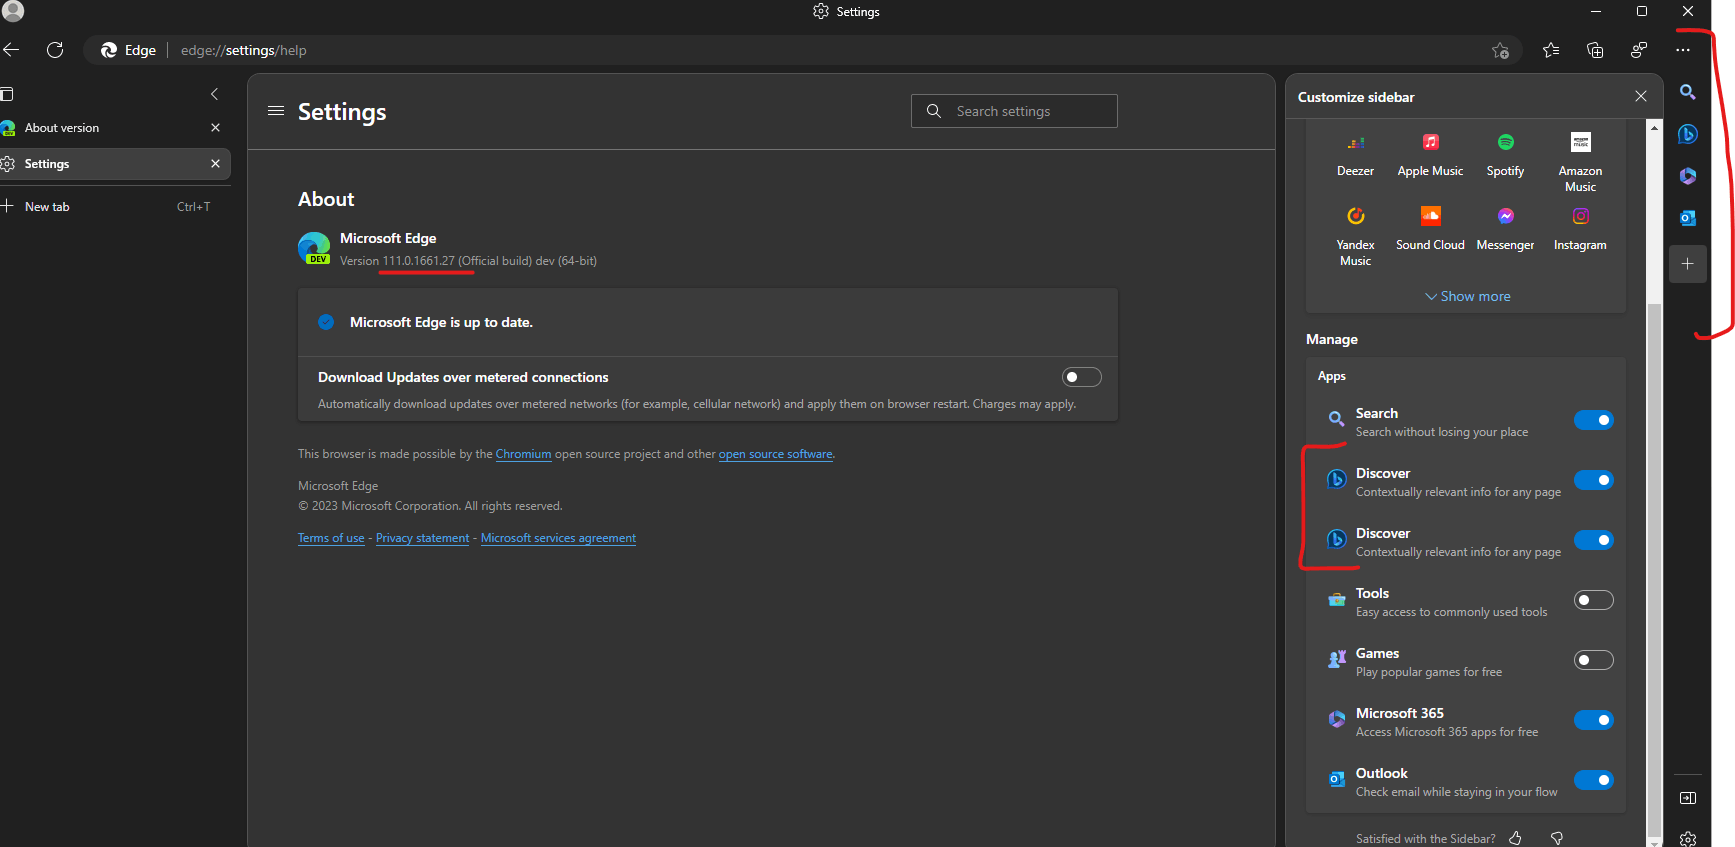Add Apple Music to sidebar

pos(1431,143)
